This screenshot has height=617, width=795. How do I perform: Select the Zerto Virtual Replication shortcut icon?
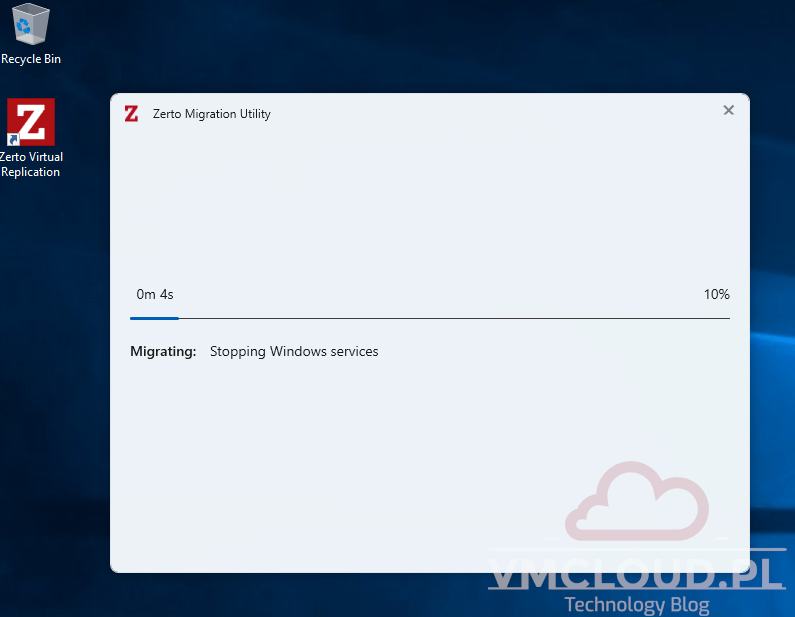point(31,121)
